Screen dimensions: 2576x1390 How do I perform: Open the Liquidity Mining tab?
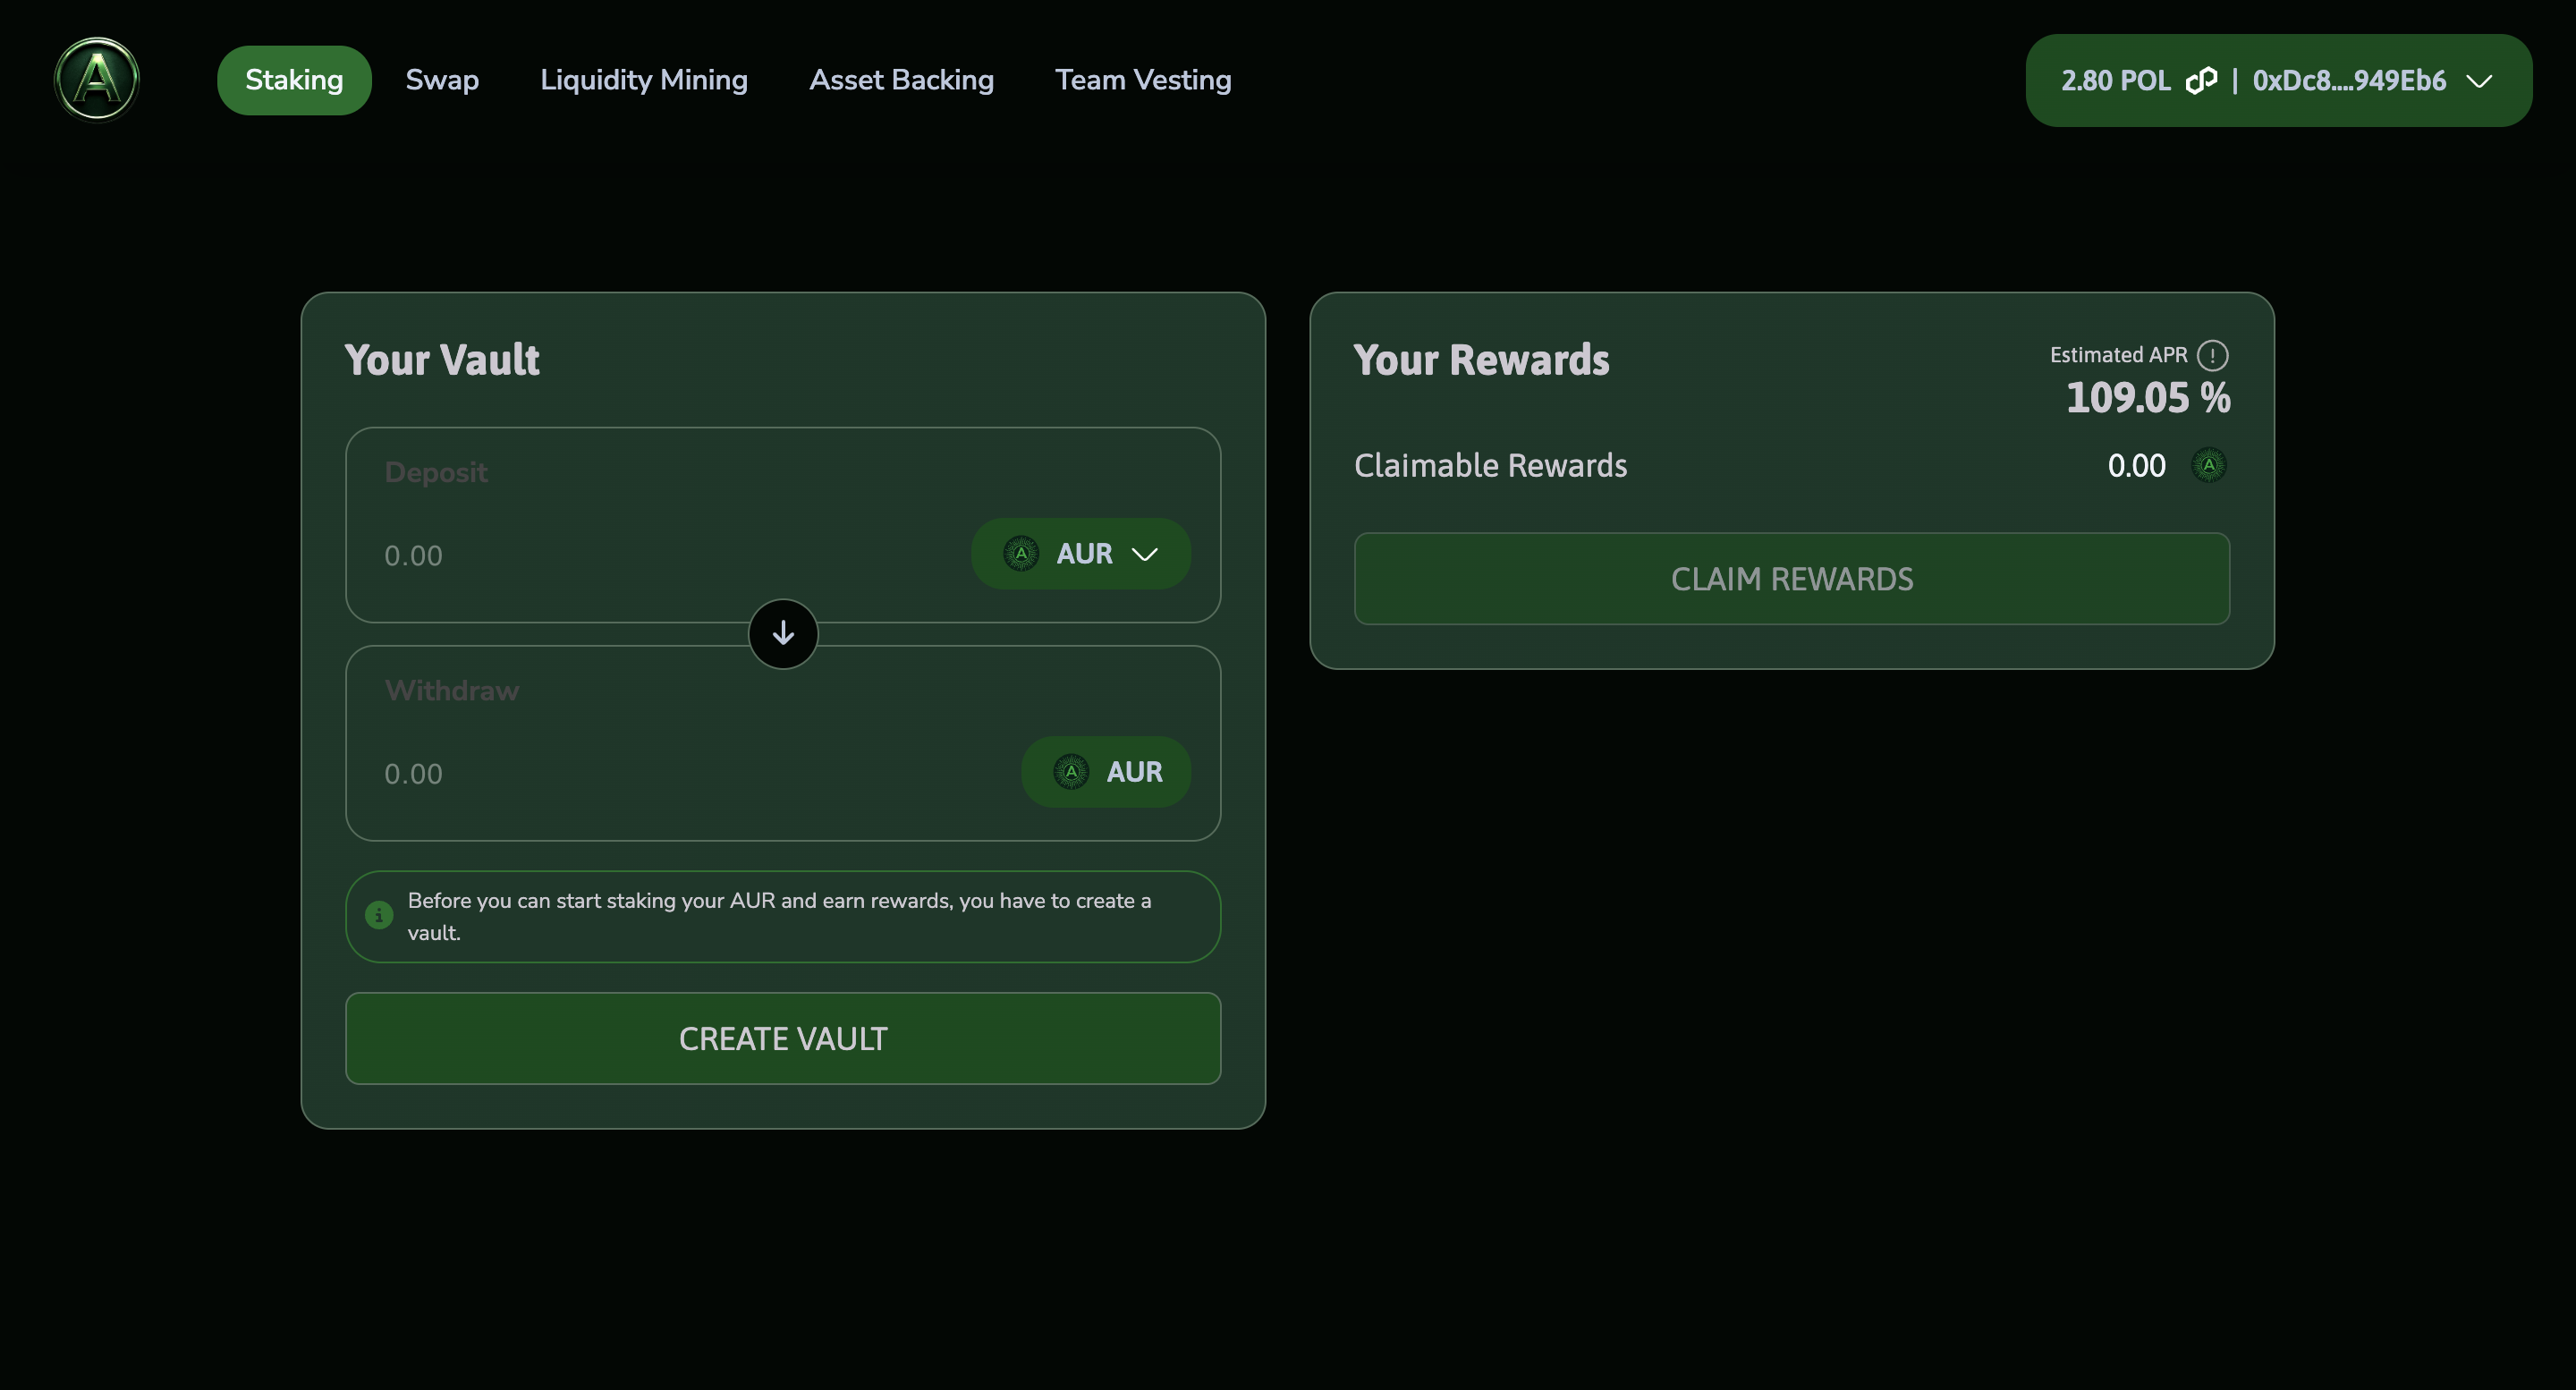(644, 80)
